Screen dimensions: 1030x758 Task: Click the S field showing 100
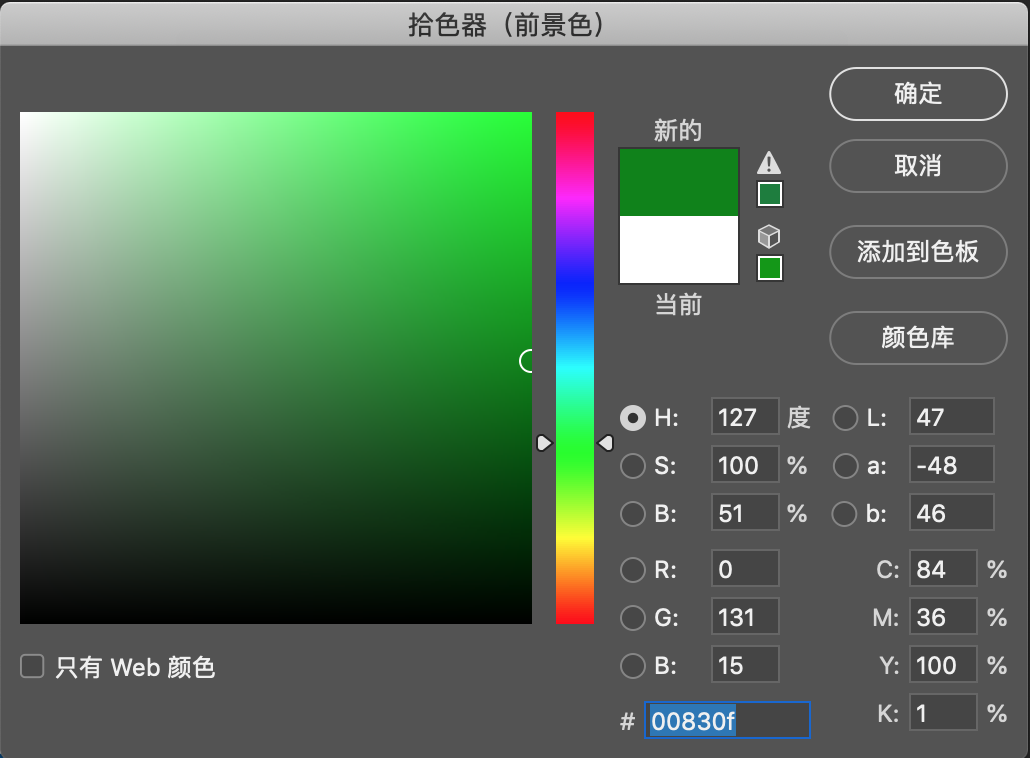745,464
